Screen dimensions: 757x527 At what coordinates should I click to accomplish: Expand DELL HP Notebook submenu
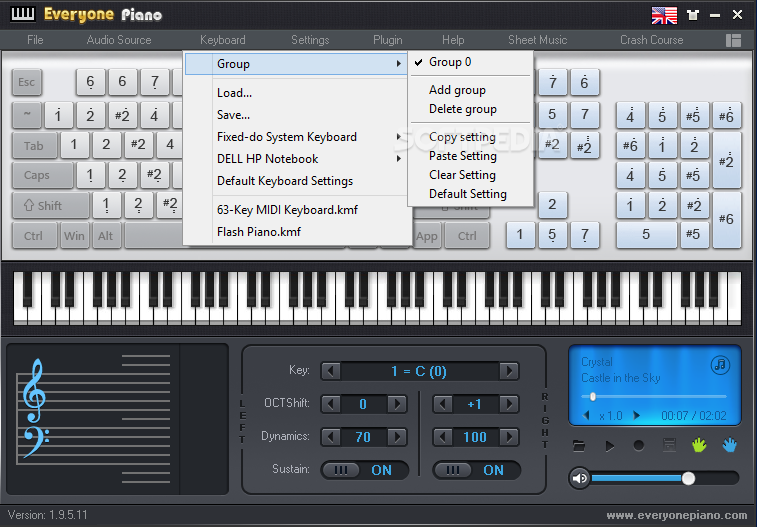(296, 159)
